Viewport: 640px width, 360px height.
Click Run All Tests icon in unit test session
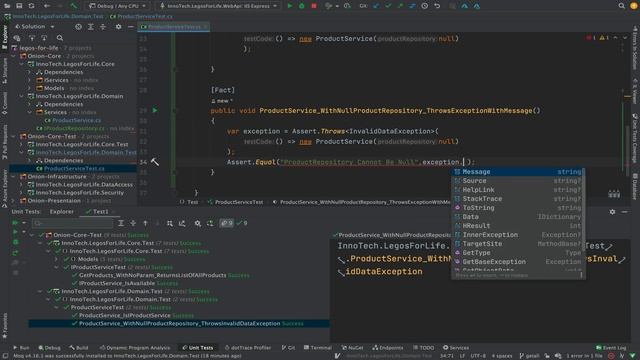tap(15, 223)
